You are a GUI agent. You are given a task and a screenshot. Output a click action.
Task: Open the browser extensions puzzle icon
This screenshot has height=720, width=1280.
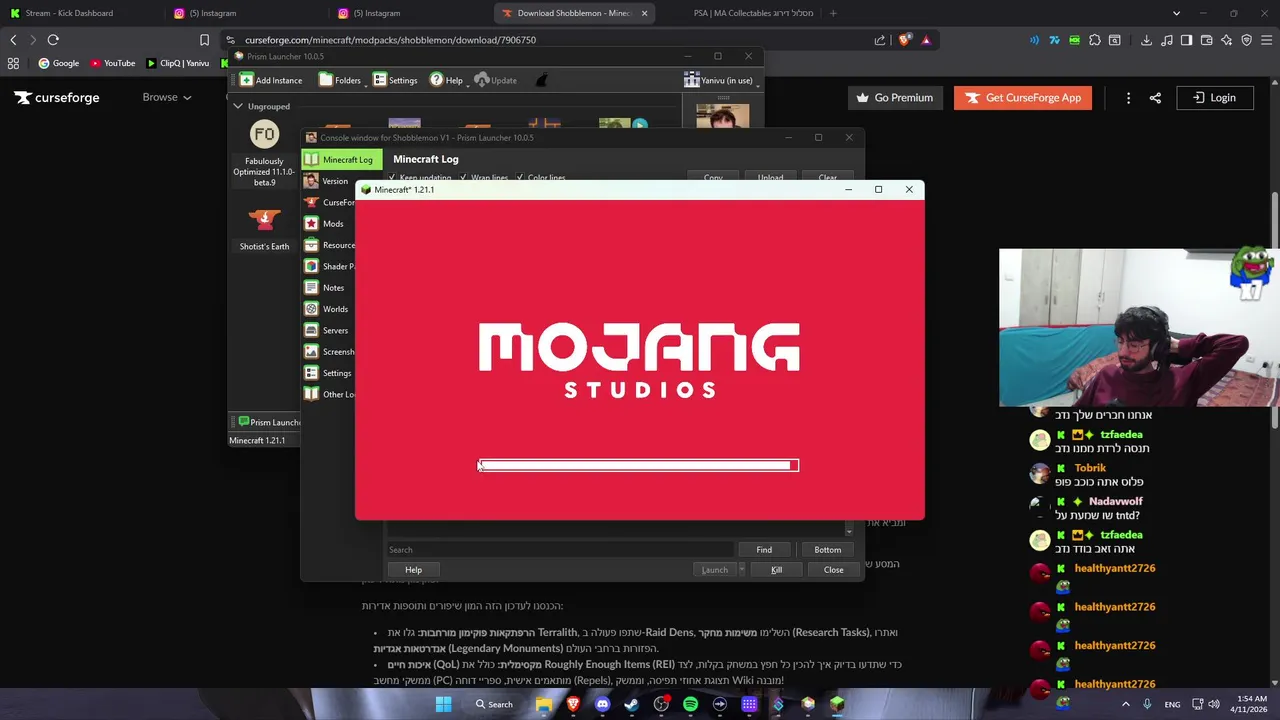click(x=1095, y=40)
